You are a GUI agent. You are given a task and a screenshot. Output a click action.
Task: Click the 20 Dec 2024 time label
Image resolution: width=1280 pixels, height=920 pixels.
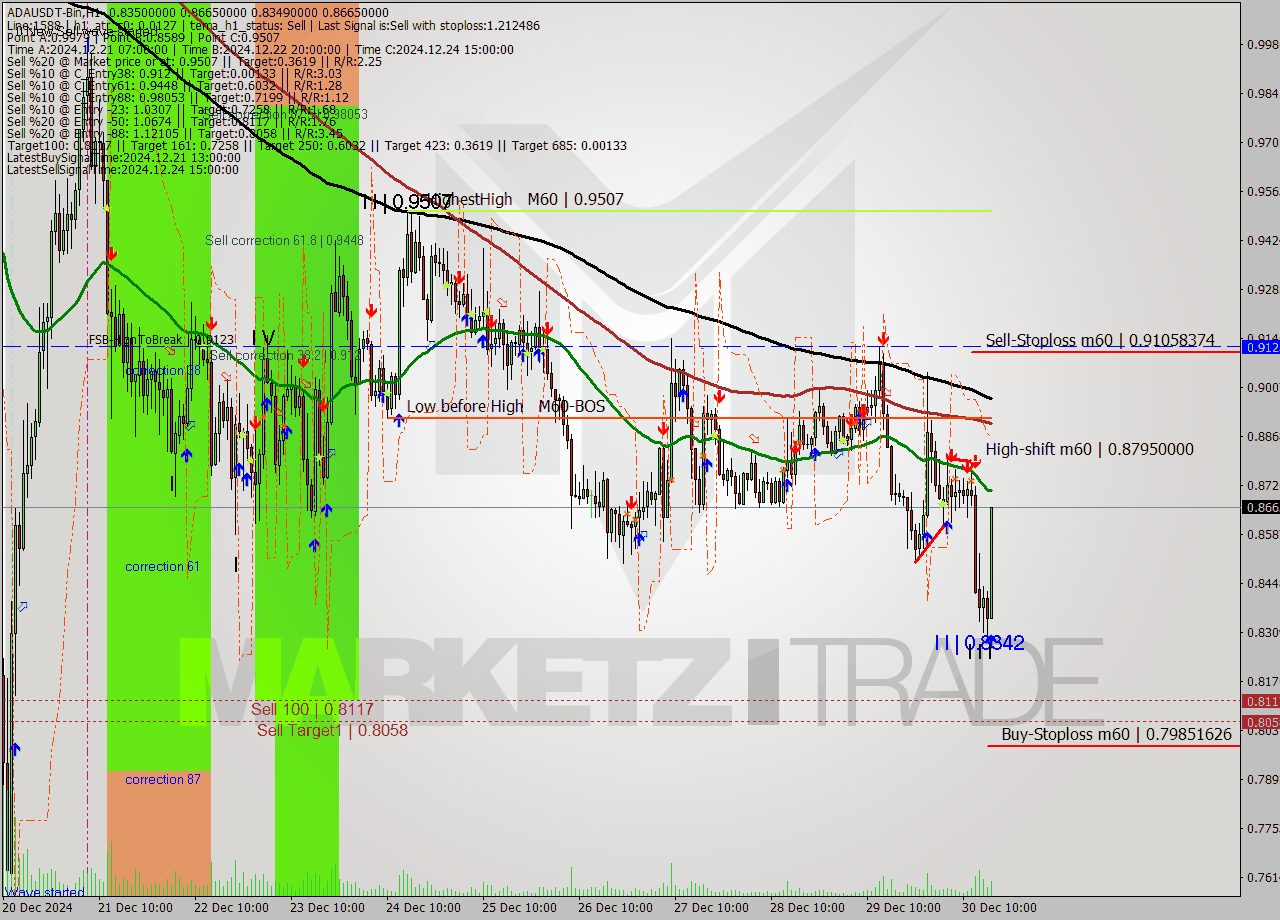click(37, 908)
